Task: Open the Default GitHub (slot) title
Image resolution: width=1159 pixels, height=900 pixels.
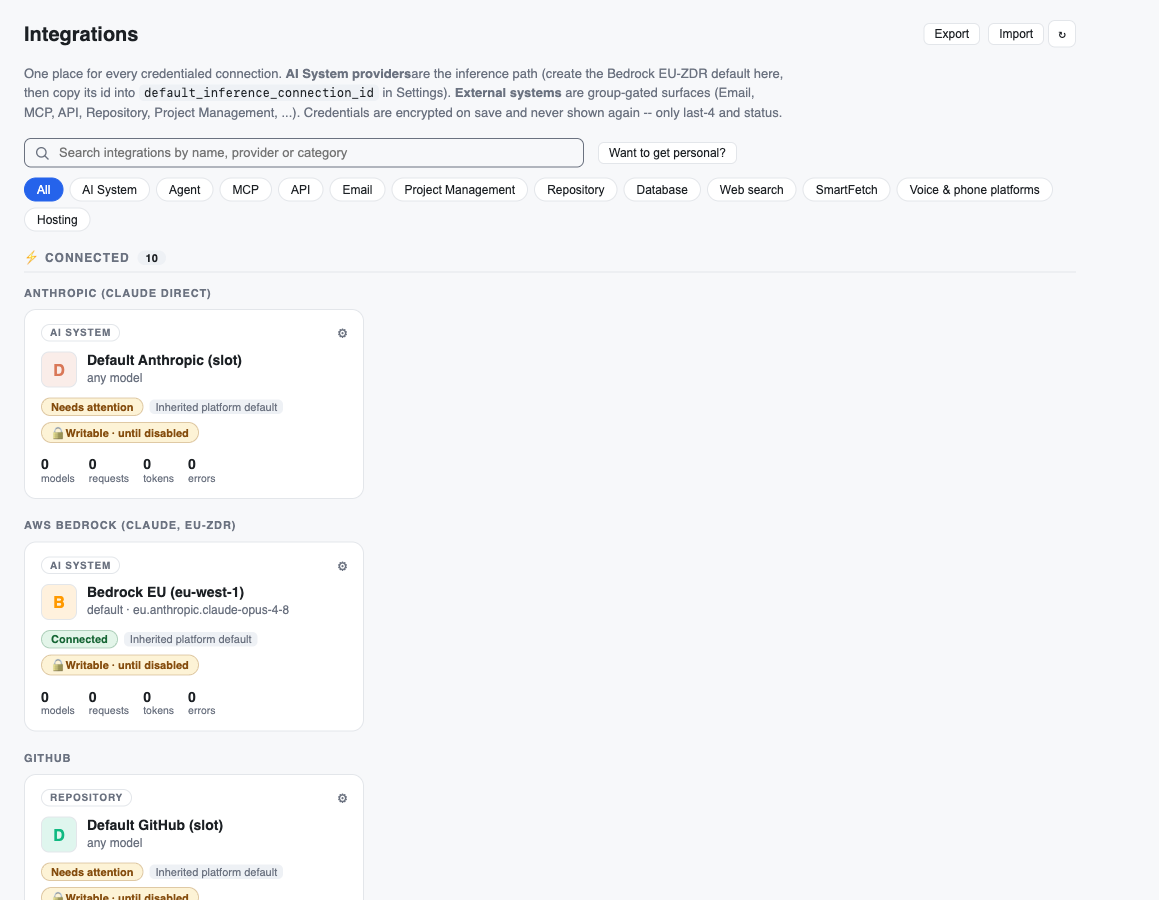Action: click(154, 825)
